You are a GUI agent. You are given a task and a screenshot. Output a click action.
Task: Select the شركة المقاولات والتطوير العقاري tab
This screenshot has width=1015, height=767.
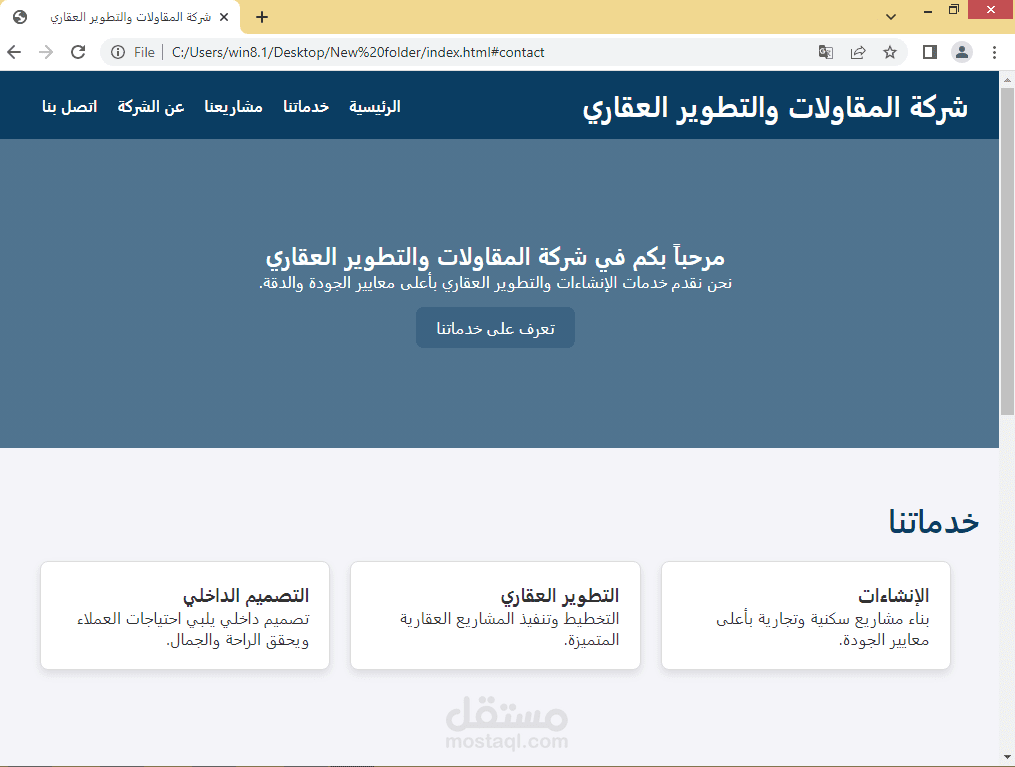pyautogui.click(x=120, y=17)
